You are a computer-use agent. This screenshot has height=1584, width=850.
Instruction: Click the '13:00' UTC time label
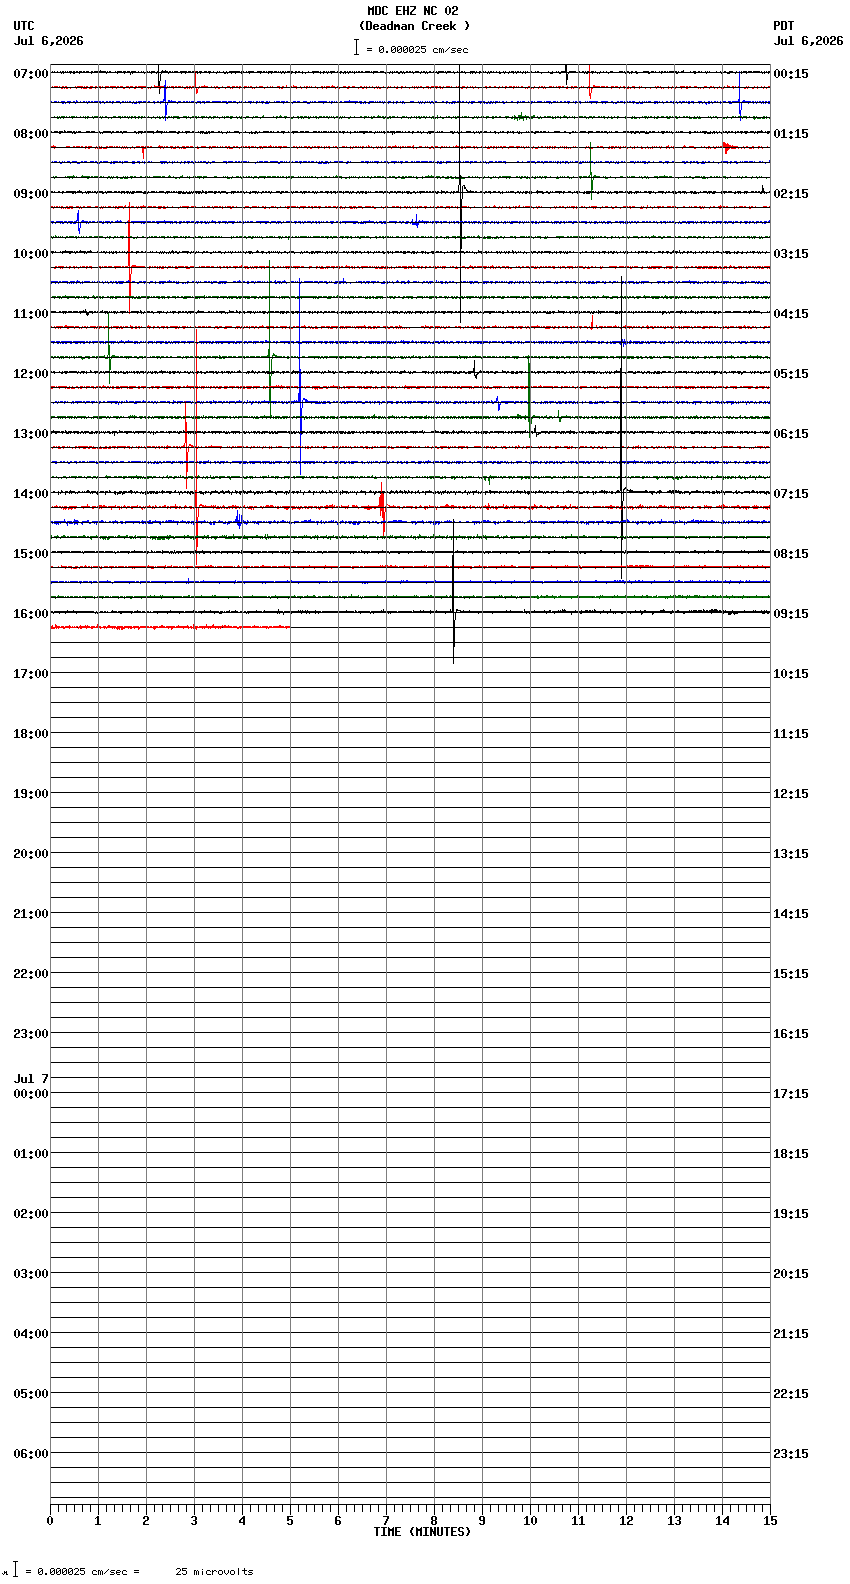pyautogui.click(x=31, y=434)
